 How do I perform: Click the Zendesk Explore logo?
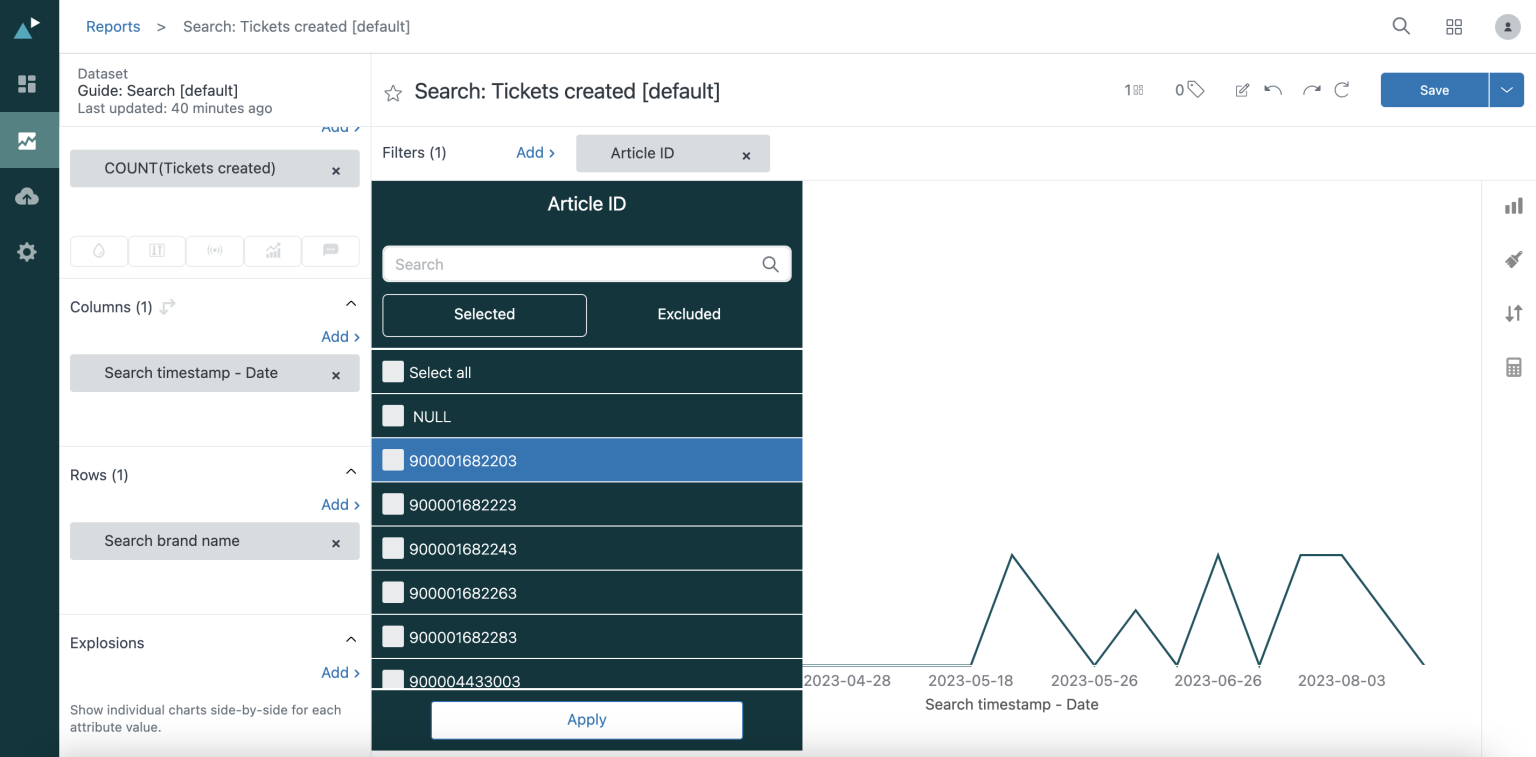(x=27, y=27)
